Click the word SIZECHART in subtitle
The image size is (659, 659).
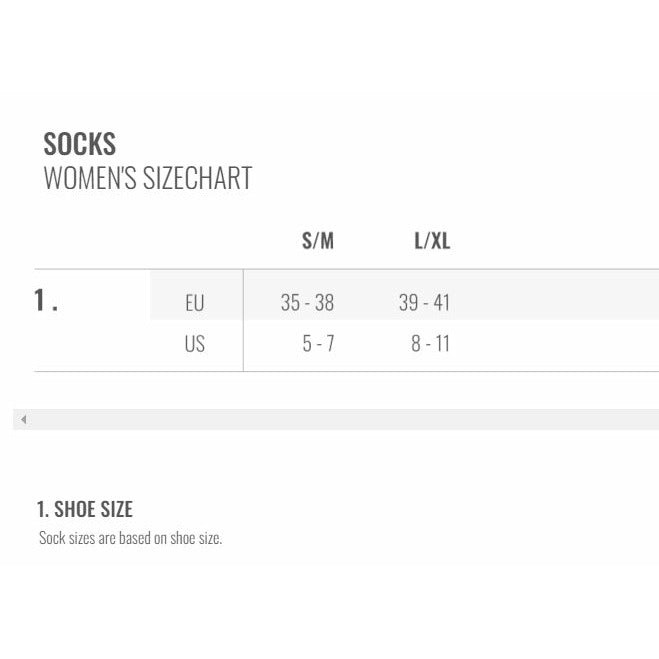coord(205,179)
